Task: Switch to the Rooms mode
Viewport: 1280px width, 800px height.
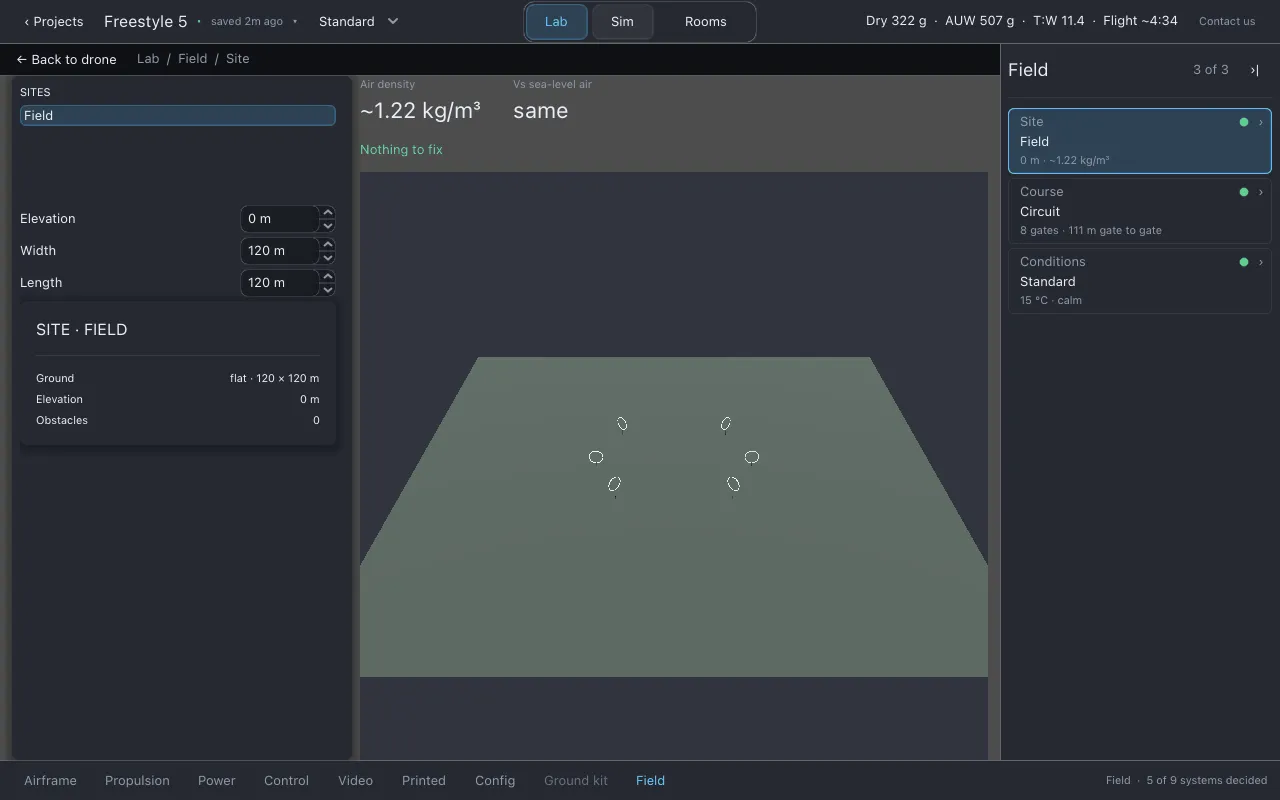Action: click(x=705, y=21)
